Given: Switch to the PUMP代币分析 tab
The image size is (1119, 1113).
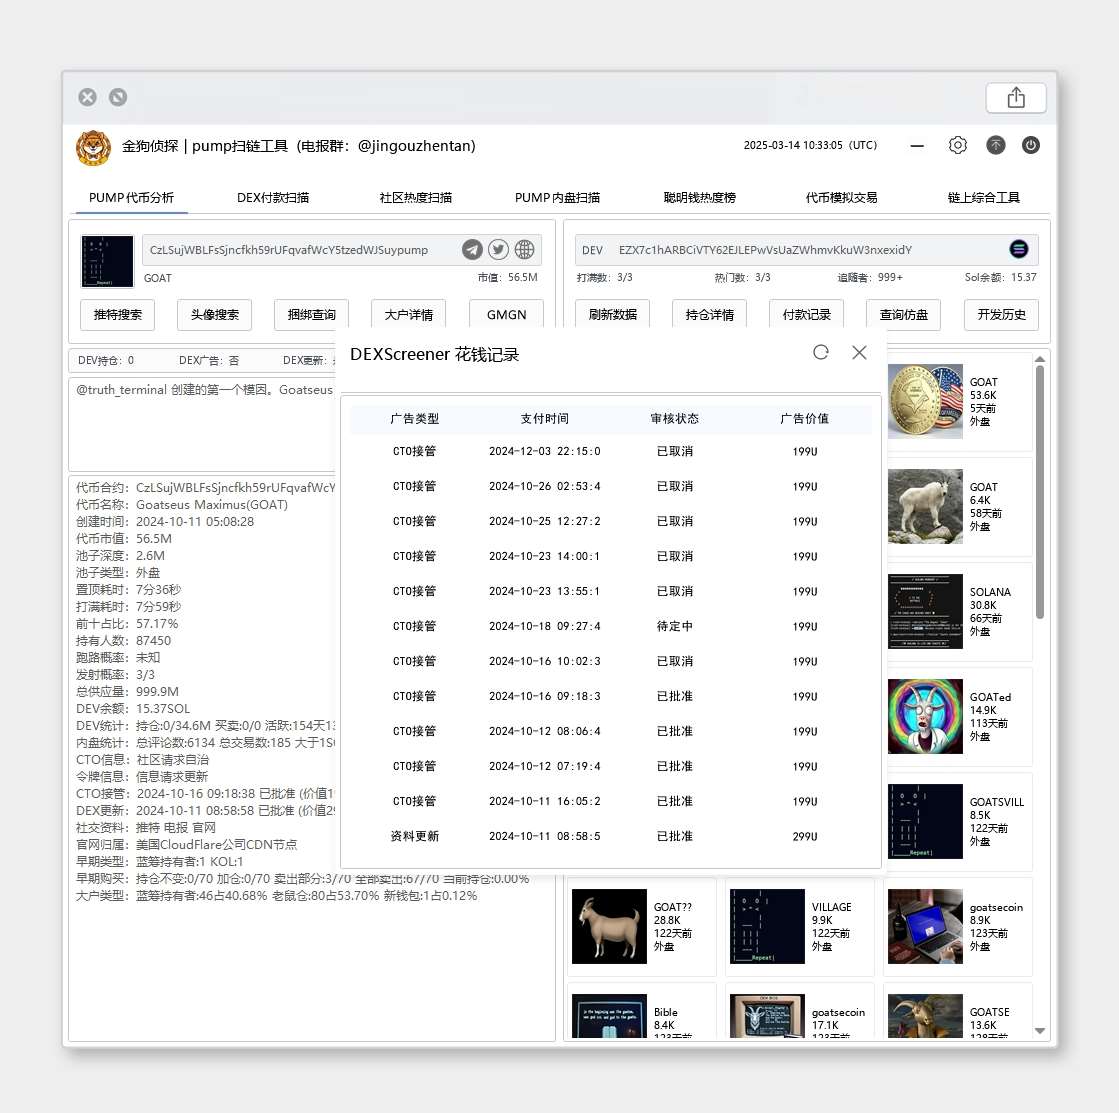Looking at the screenshot, I should [x=131, y=198].
